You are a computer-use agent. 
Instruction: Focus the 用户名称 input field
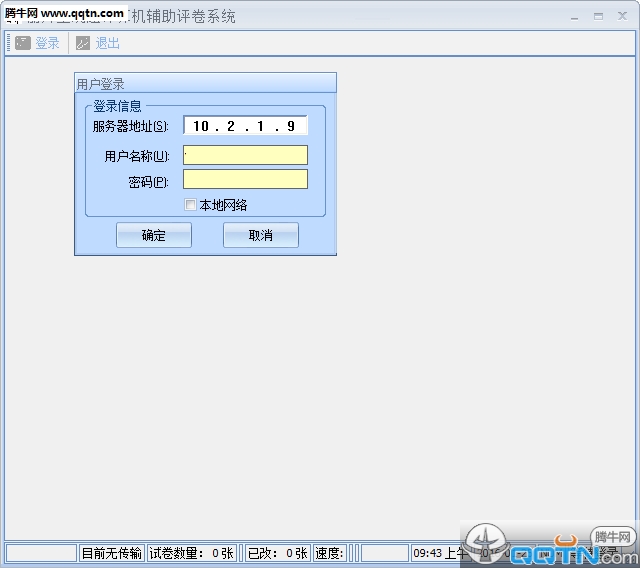click(245, 155)
